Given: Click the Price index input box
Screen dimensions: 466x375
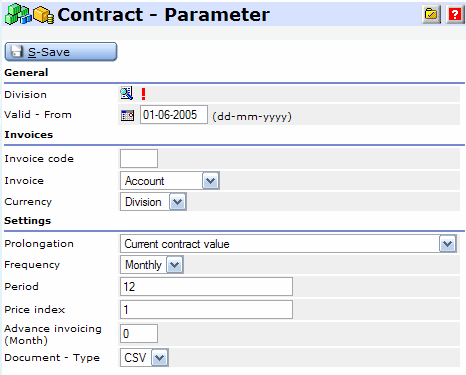Looking at the screenshot, I should point(206,309).
